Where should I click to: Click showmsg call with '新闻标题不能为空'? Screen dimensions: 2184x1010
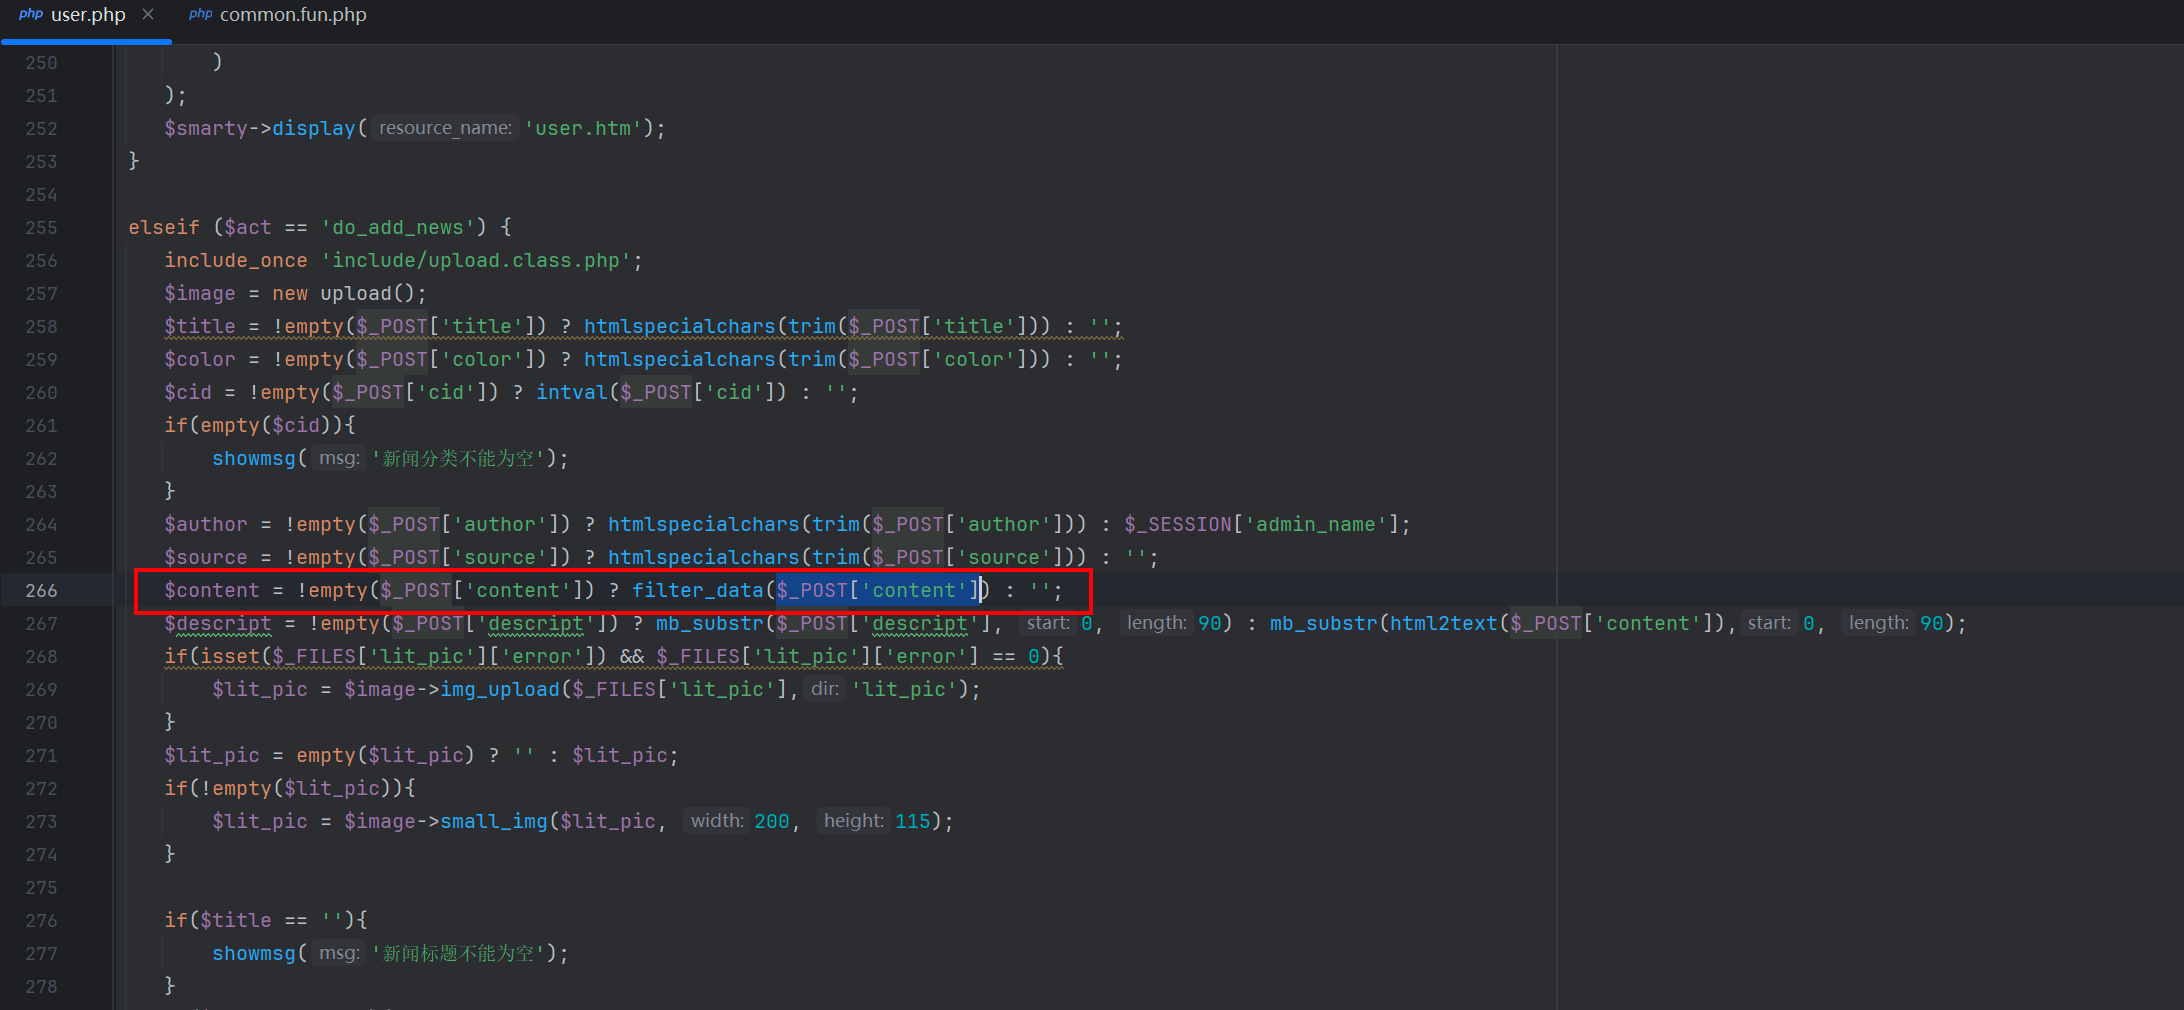390,954
